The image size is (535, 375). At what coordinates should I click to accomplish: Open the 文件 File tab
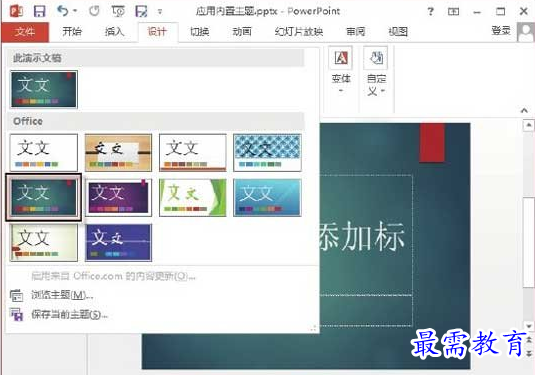[x=25, y=32]
